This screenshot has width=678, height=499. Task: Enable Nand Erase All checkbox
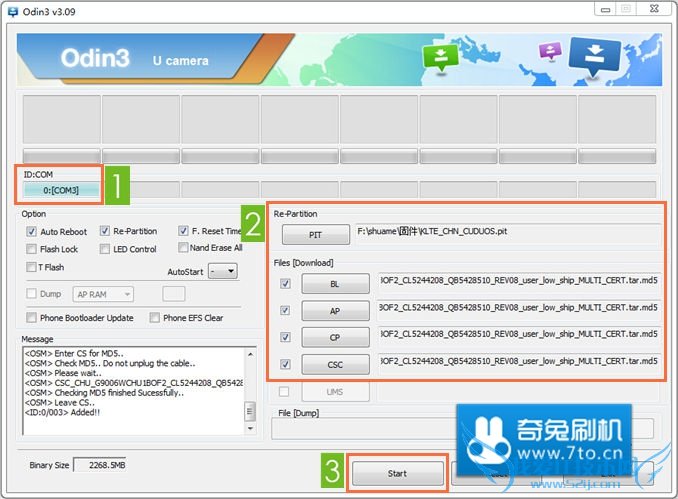tap(183, 247)
